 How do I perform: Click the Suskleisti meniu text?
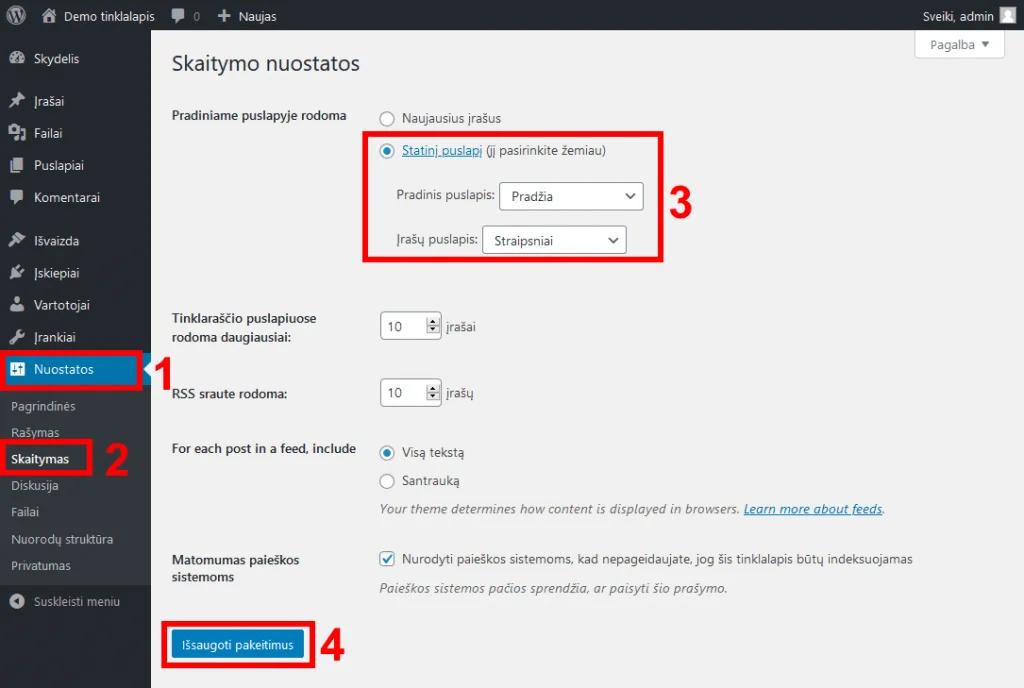pyautogui.click(x=77, y=601)
